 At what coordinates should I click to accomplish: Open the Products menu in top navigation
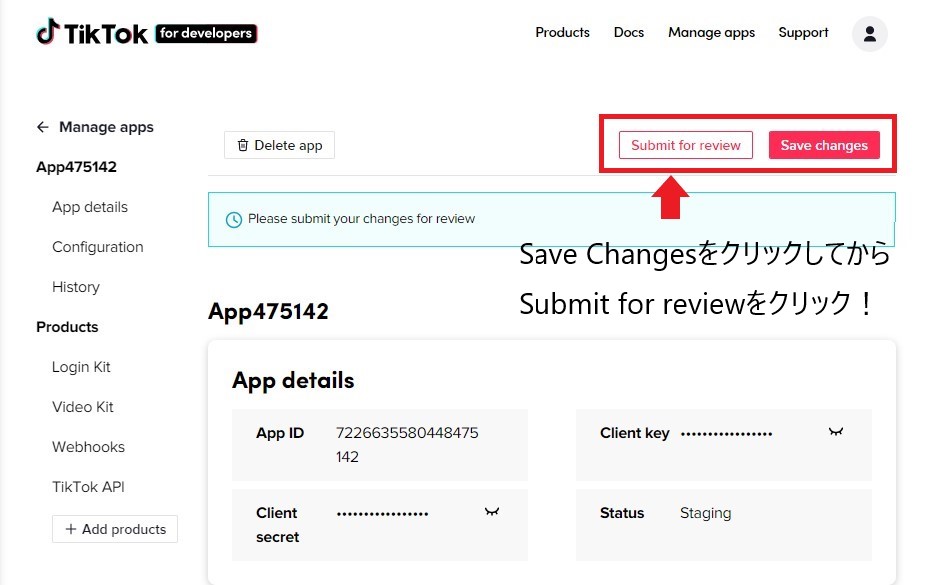click(562, 33)
